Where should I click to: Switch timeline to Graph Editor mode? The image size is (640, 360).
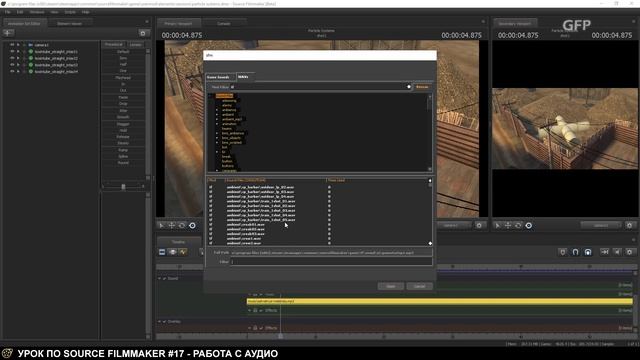pos(183,252)
